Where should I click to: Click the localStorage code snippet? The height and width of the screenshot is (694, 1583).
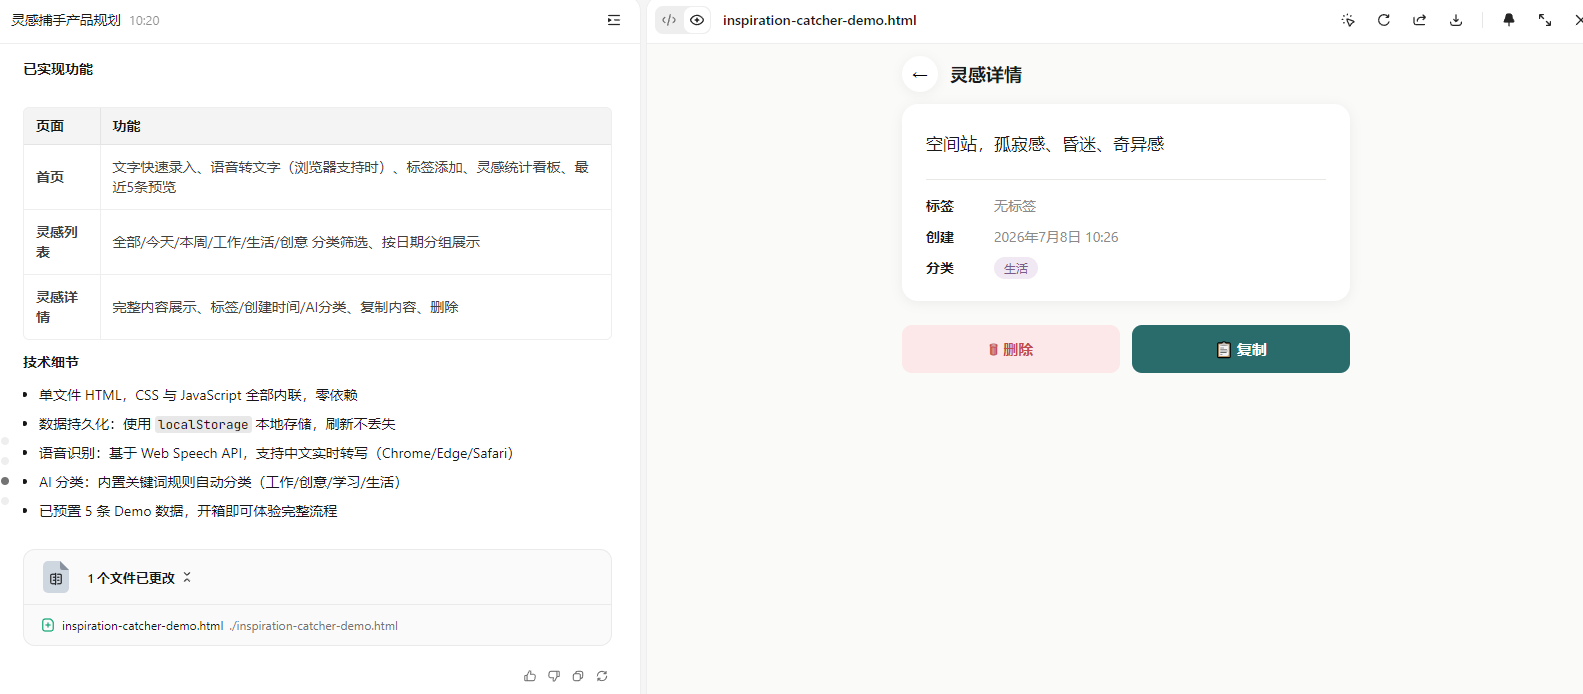click(203, 424)
